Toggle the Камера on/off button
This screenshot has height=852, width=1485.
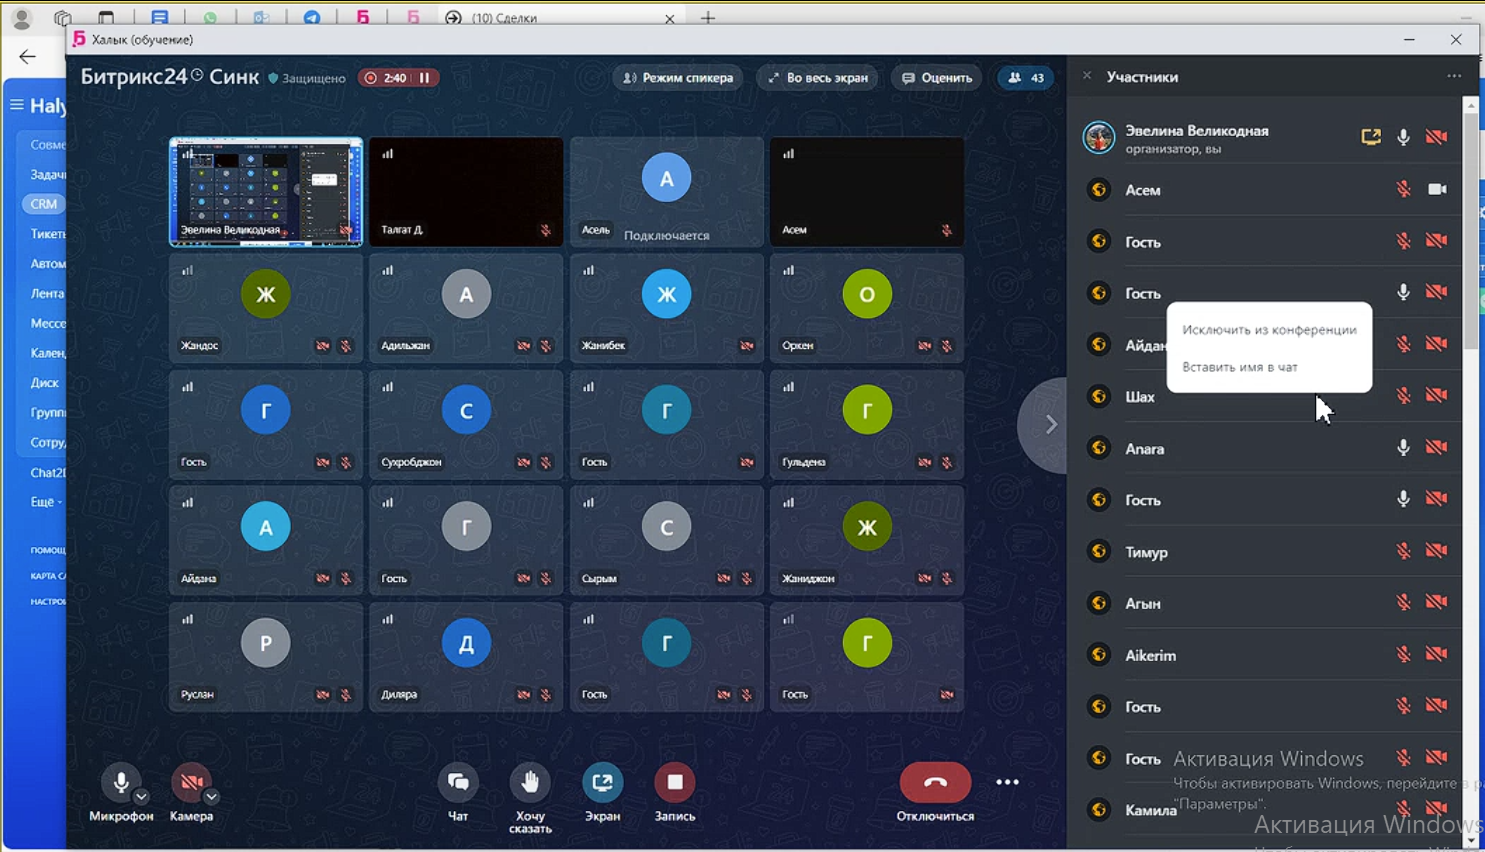click(x=190, y=782)
